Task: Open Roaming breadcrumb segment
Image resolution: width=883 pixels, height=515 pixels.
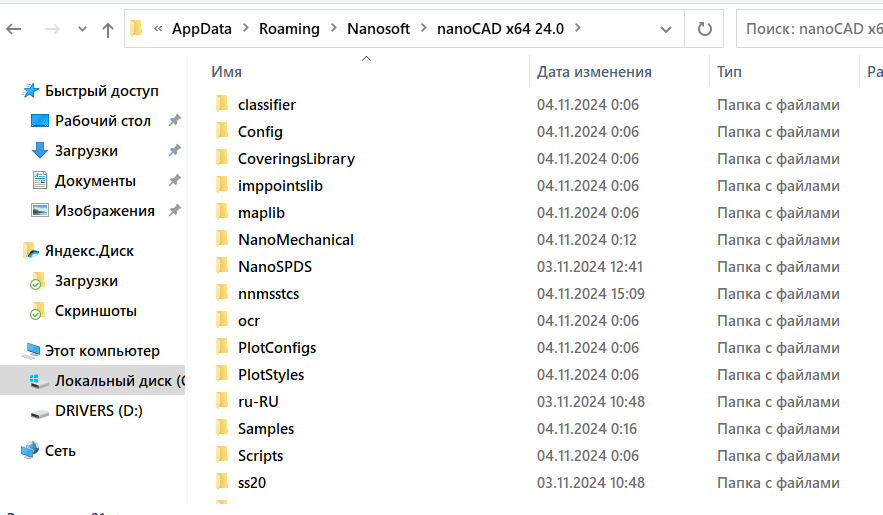Action: pyautogui.click(x=289, y=29)
